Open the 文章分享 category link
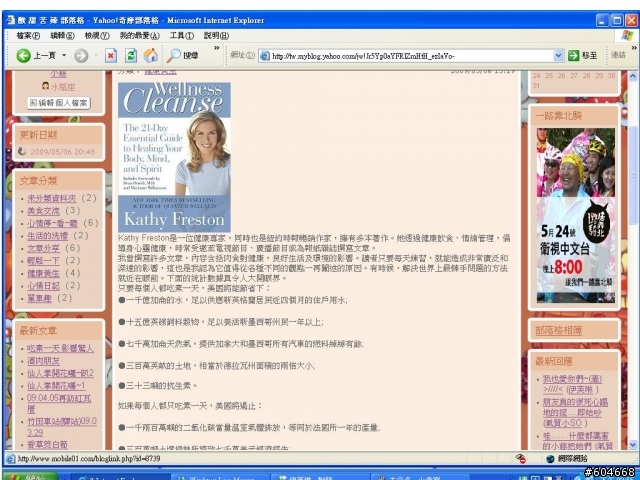Image resolution: width=640 pixels, height=480 pixels. 43,248
